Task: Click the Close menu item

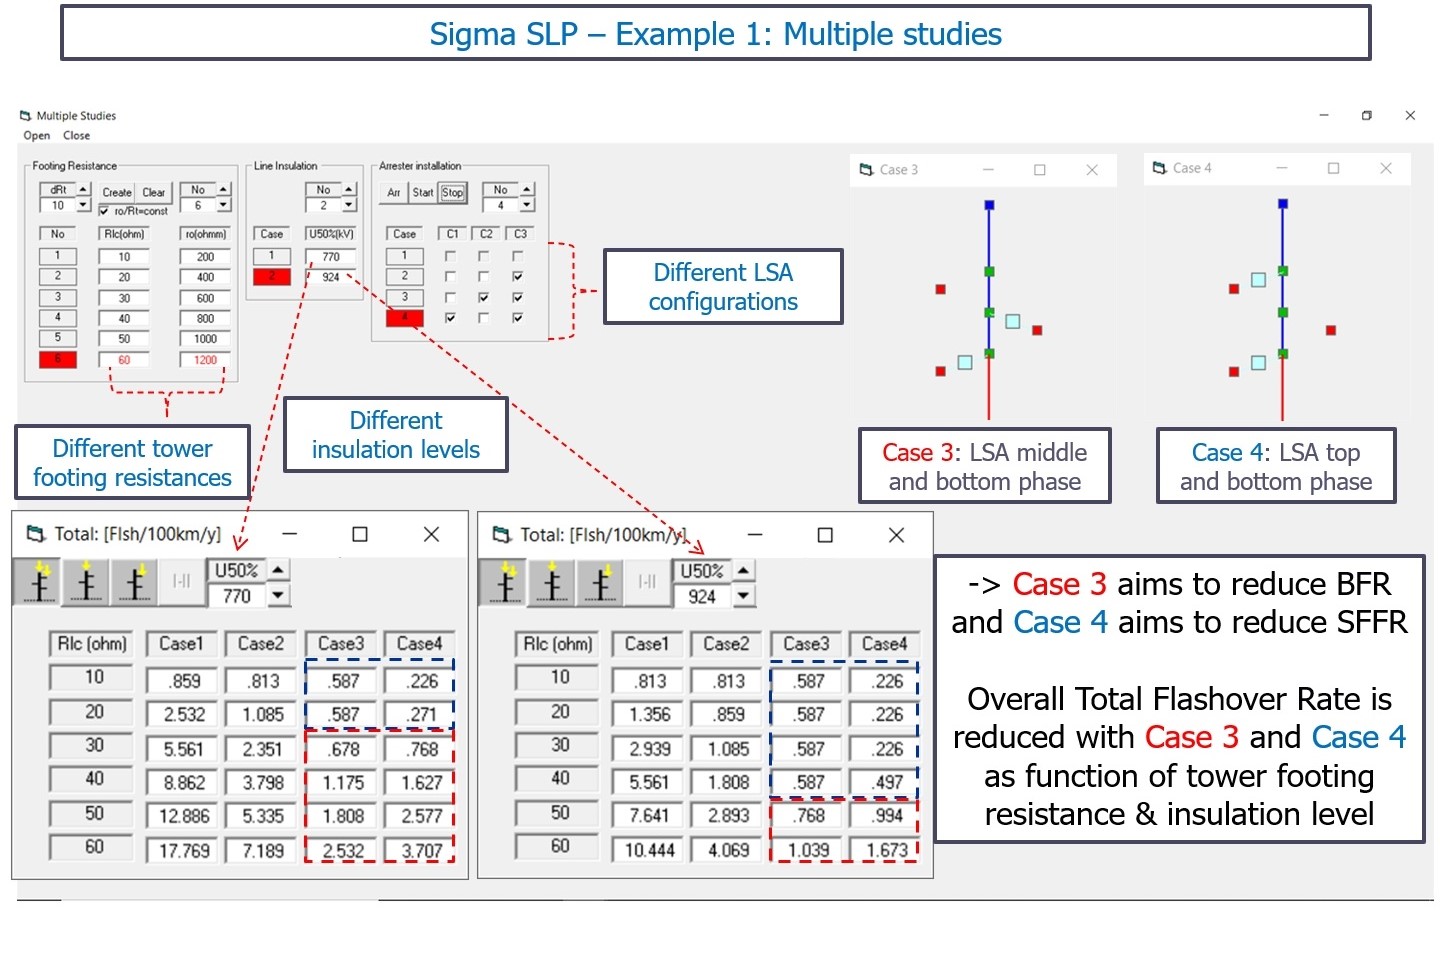Action: click(x=77, y=135)
